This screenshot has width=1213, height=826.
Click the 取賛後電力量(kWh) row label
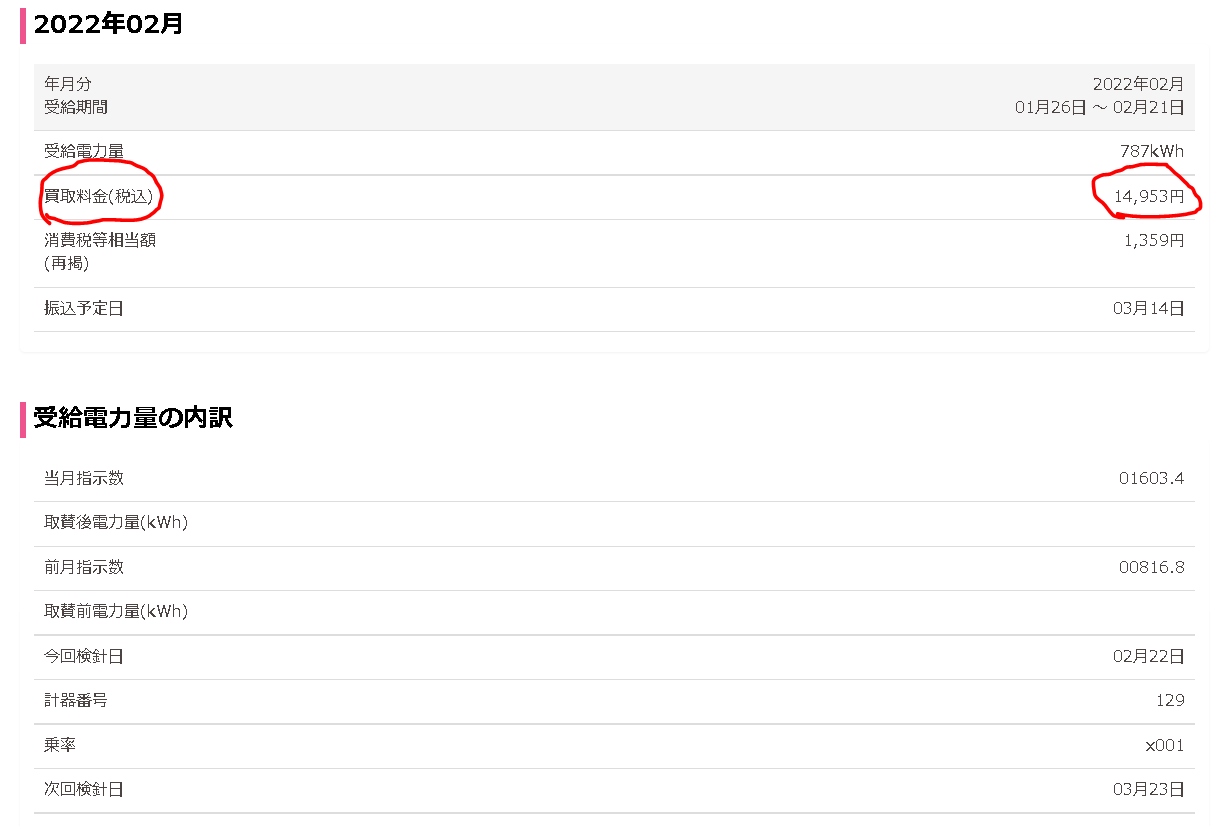[116, 522]
